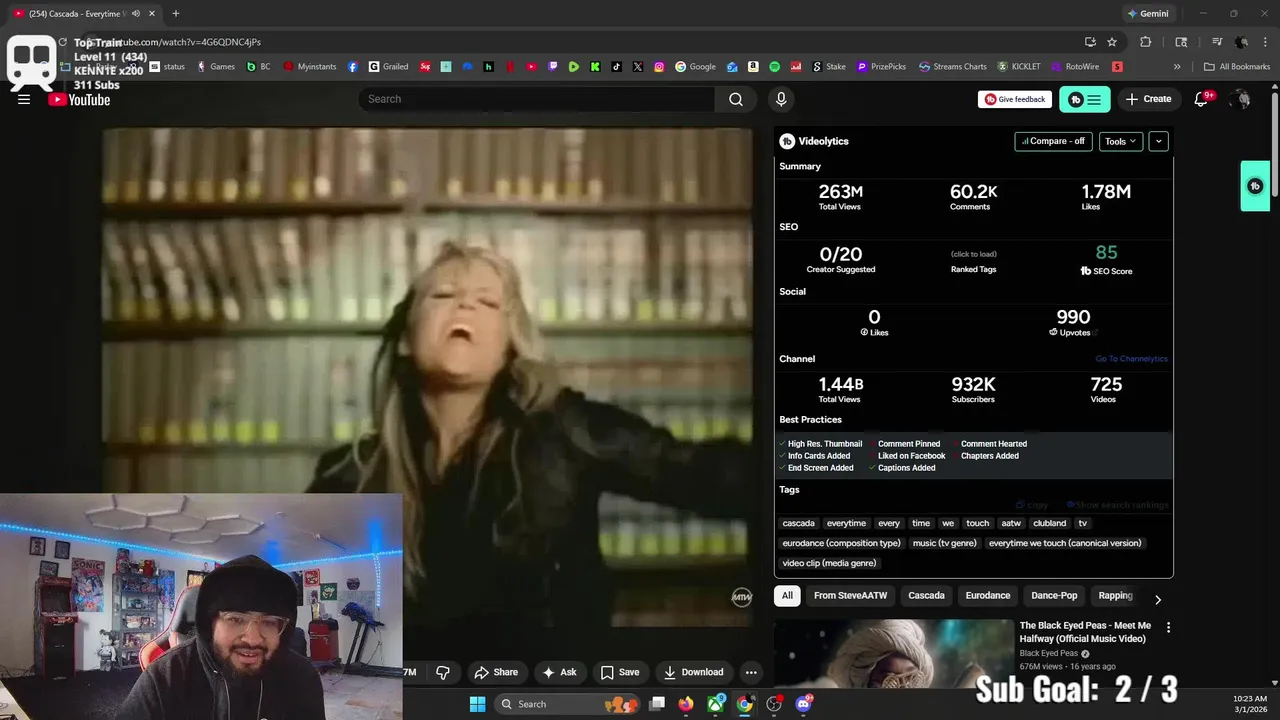Toggle the TubeBuddy menu button in header
The image size is (1280, 720).
(1085, 99)
